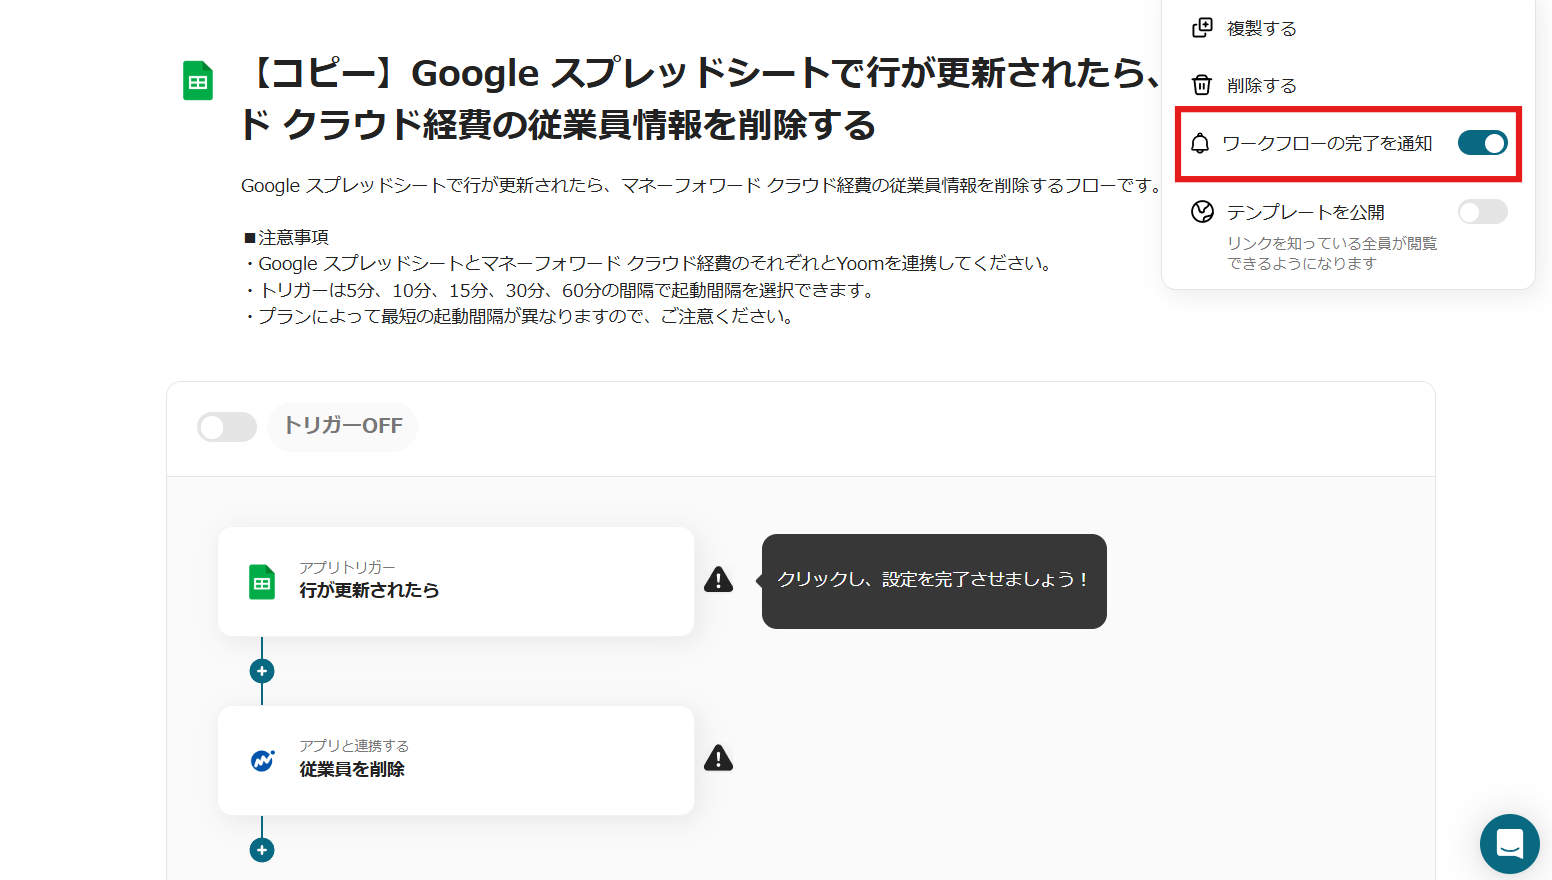Viewport: 1552px width, 880px height.
Task: Click warning icon next to 行が更新されたら
Action: click(718, 580)
